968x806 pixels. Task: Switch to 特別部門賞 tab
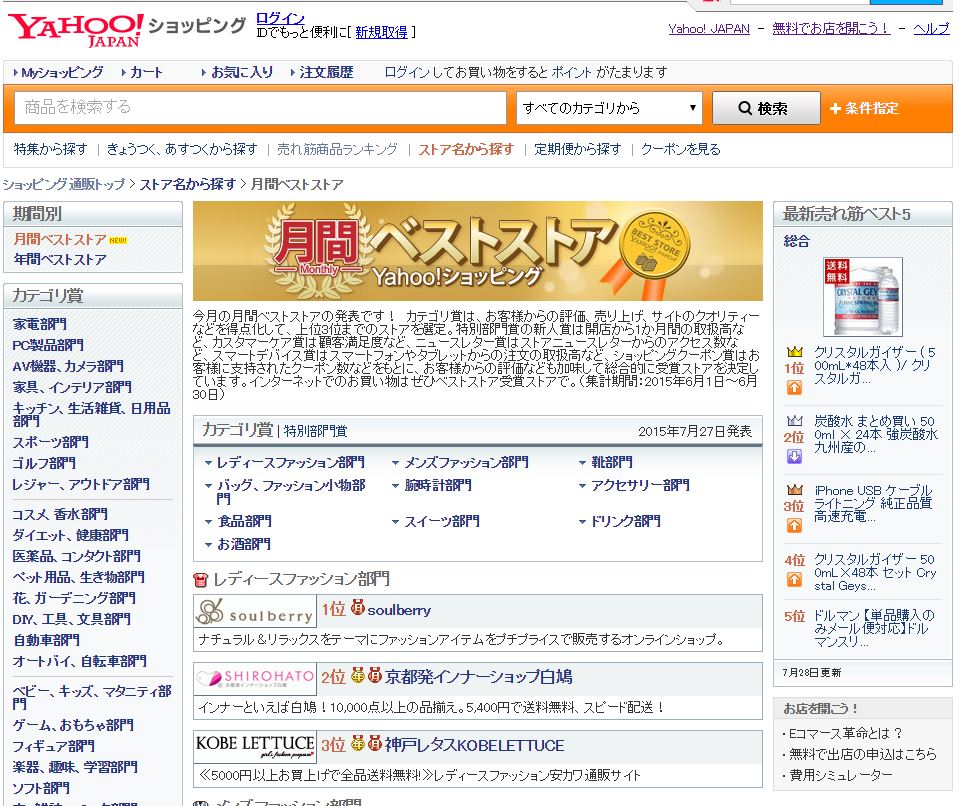315,431
